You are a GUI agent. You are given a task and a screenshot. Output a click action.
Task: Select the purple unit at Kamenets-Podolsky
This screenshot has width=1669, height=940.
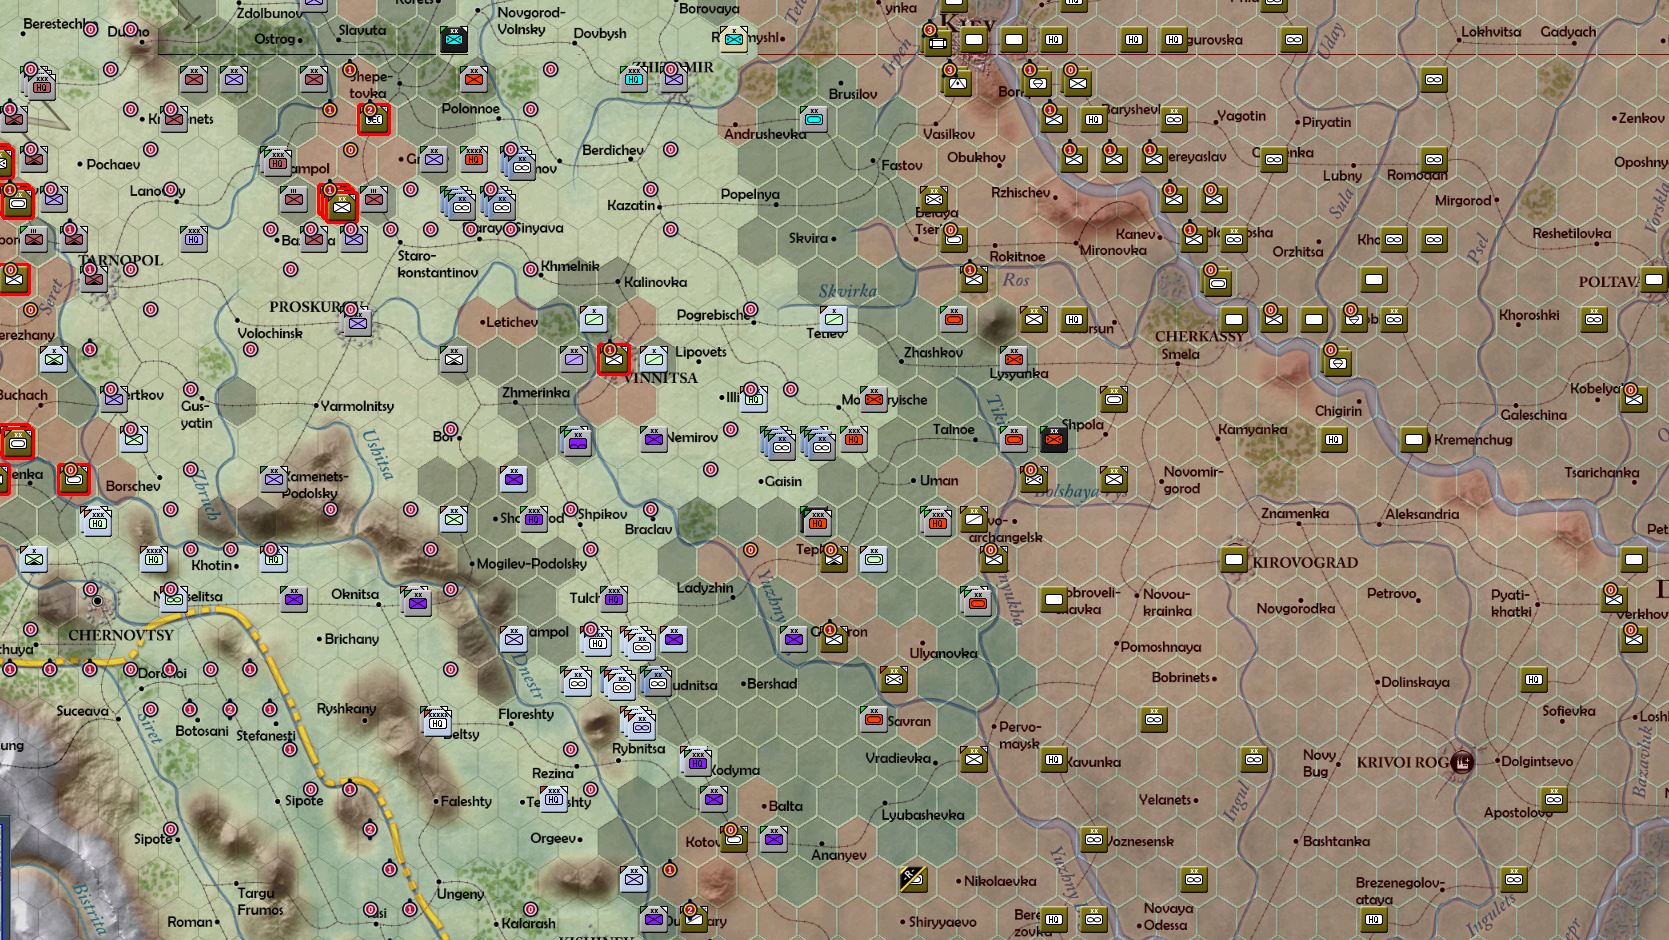tap(273, 479)
